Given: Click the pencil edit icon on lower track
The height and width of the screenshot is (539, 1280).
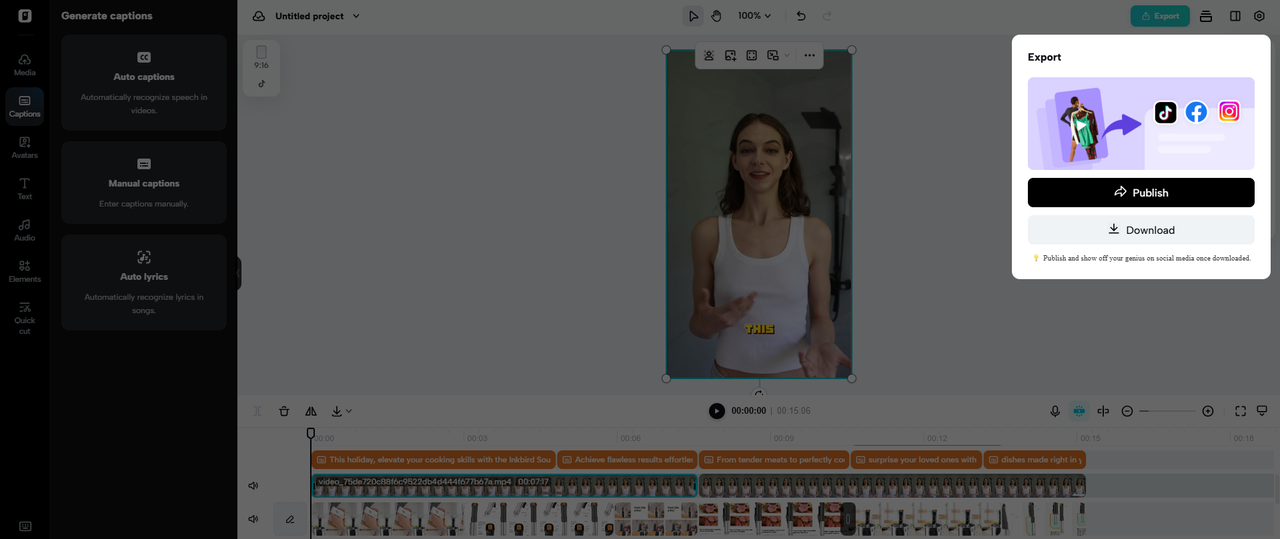Looking at the screenshot, I should tap(290, 519).
